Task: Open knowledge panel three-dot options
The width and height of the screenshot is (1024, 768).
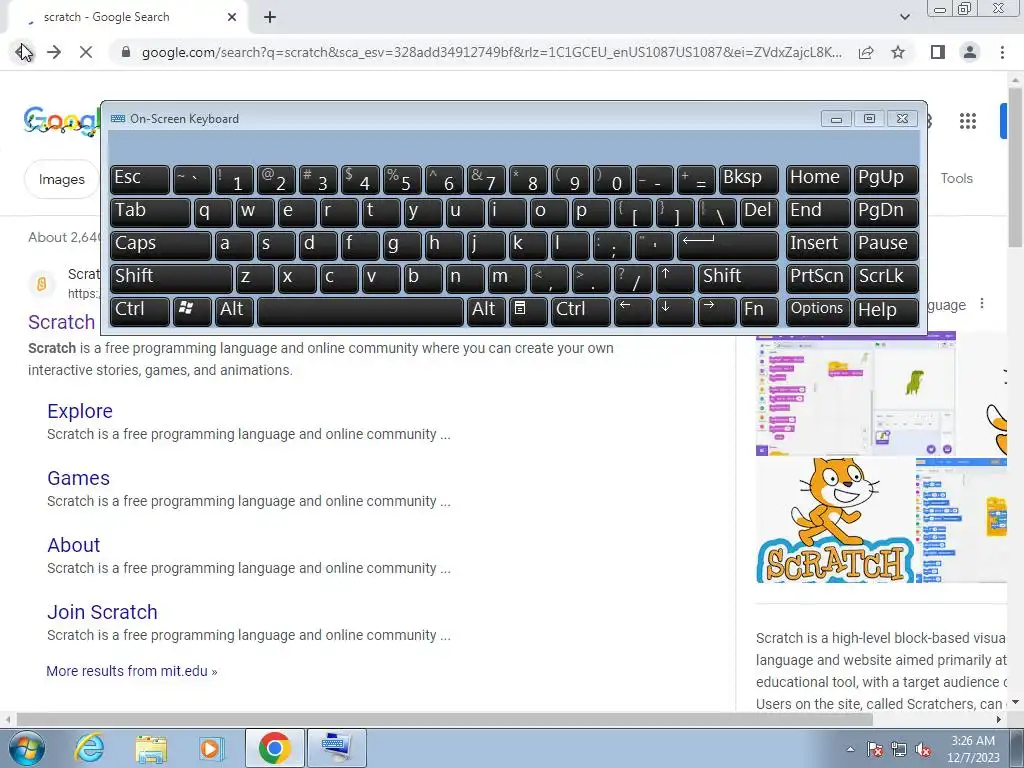Action: click(982, 304)
